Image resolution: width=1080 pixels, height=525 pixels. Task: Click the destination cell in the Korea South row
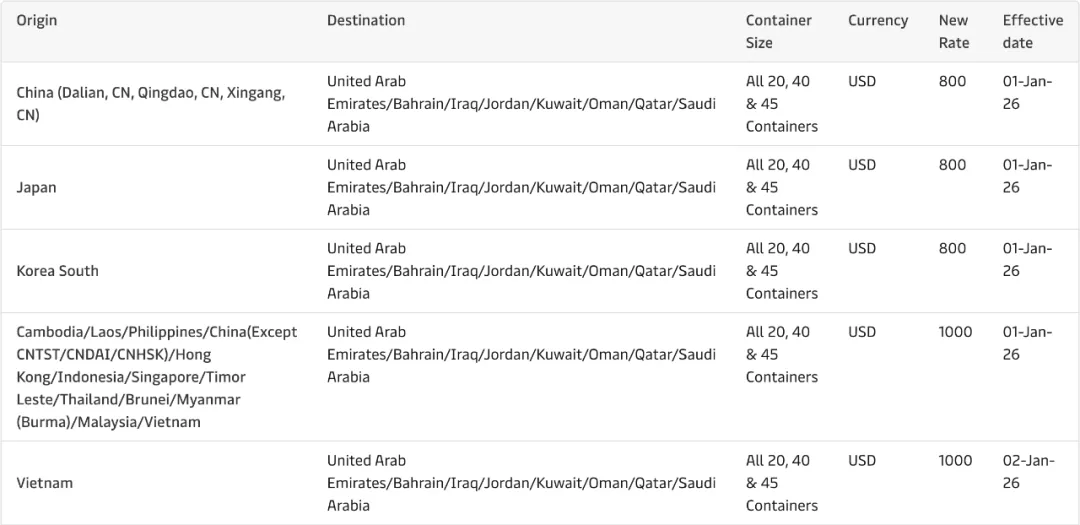coord(521,271)
